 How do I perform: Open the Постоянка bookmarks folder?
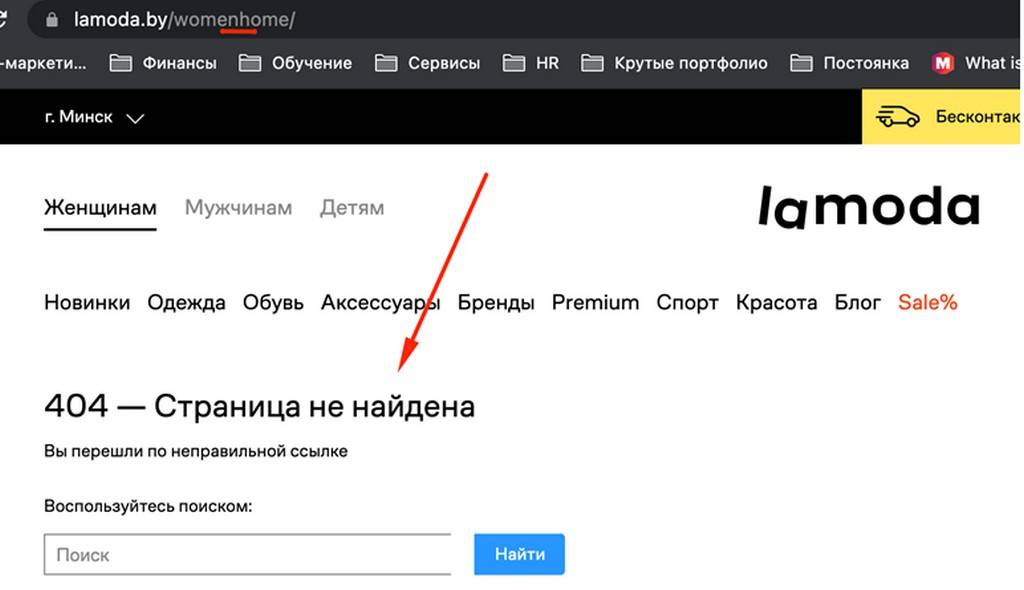[849, 63]
